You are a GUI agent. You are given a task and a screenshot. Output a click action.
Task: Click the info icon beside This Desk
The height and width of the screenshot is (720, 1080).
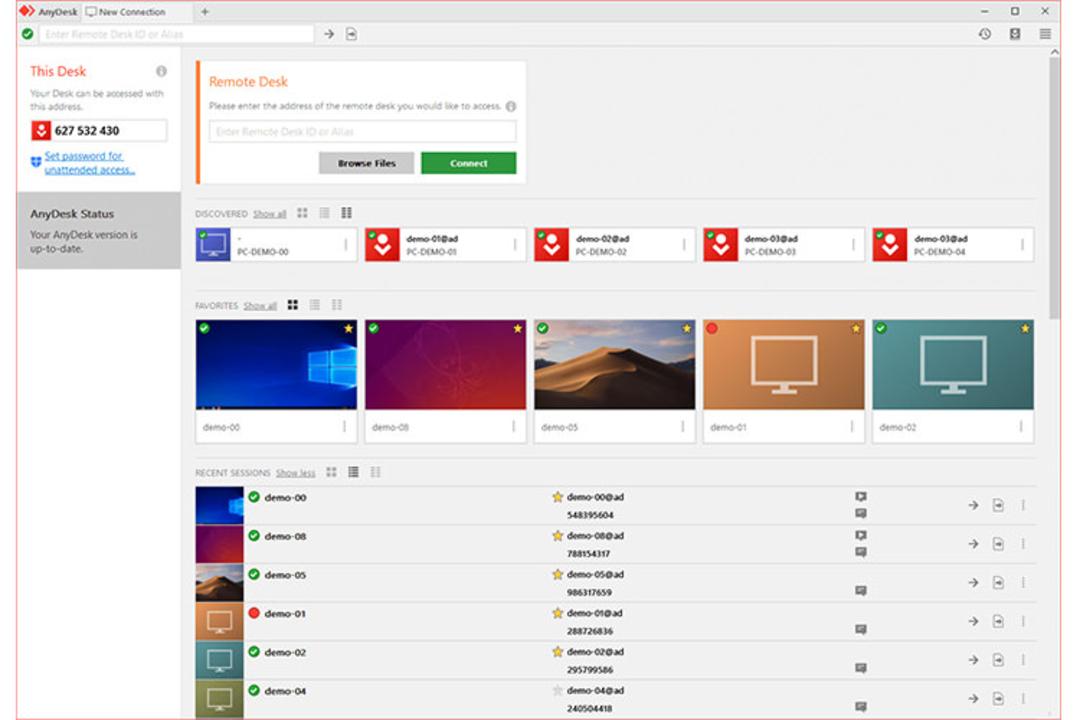(161, 71)
